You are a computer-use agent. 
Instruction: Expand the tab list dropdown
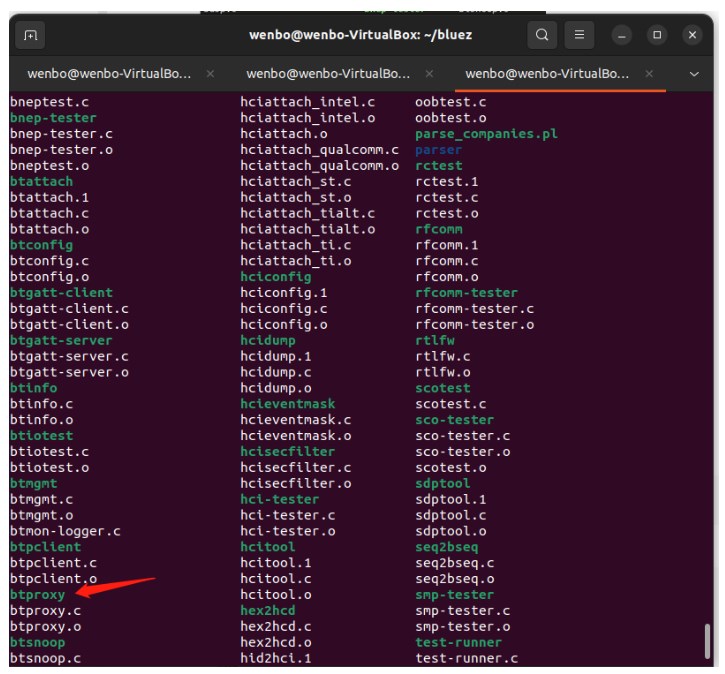[694, 74]
